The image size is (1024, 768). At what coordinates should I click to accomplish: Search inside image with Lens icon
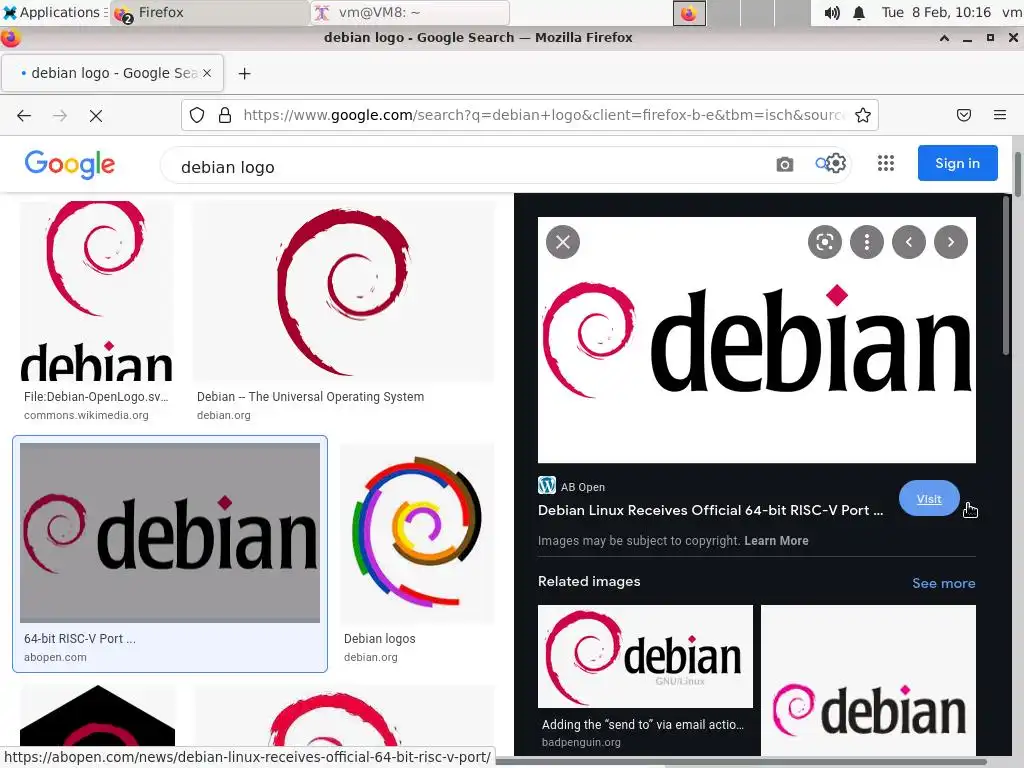(825, 242)
